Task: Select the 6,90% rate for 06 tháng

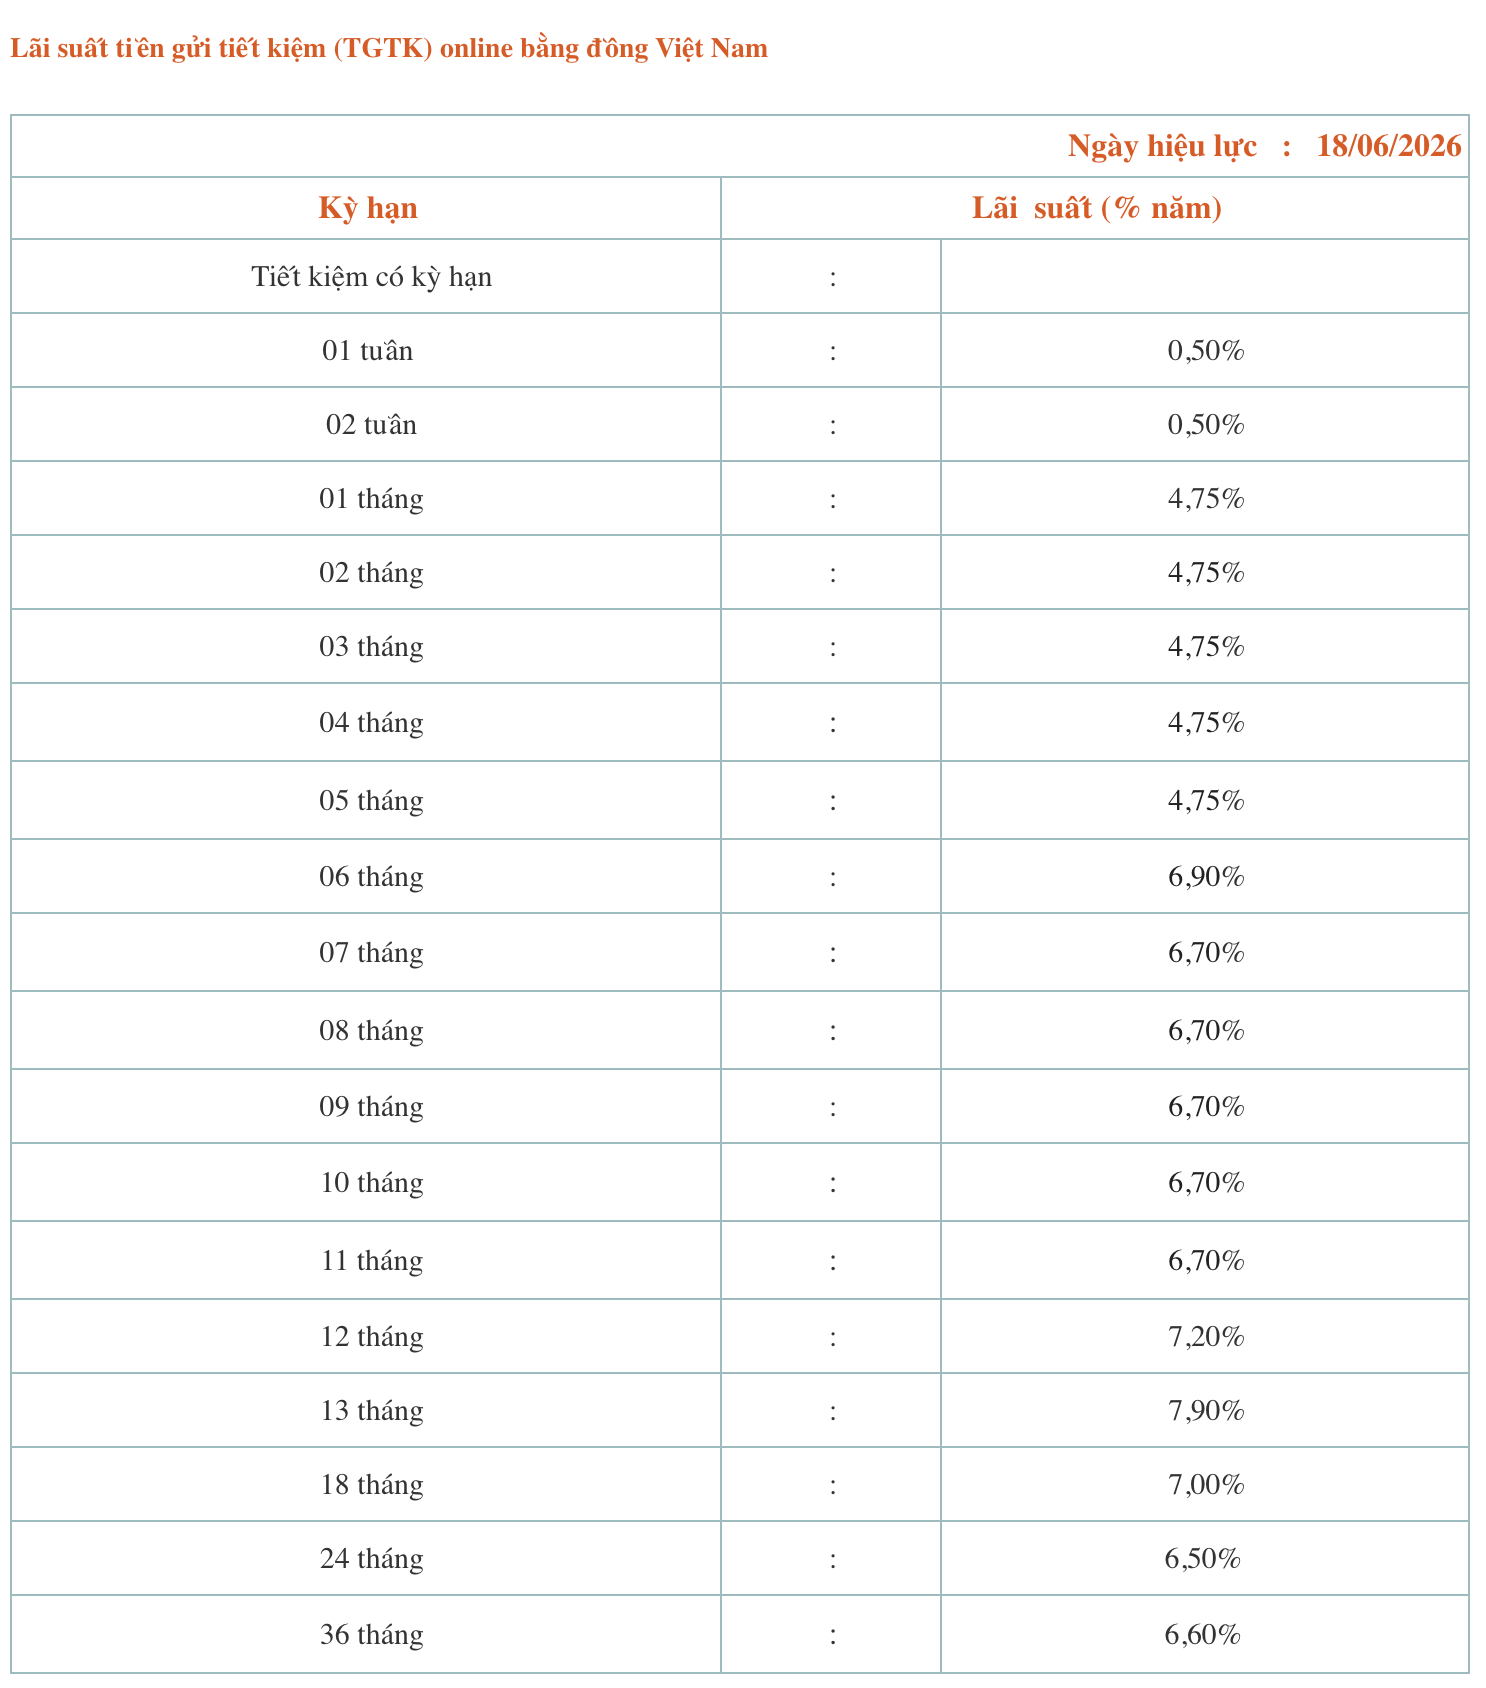Action: click(x=1206, y=877)
